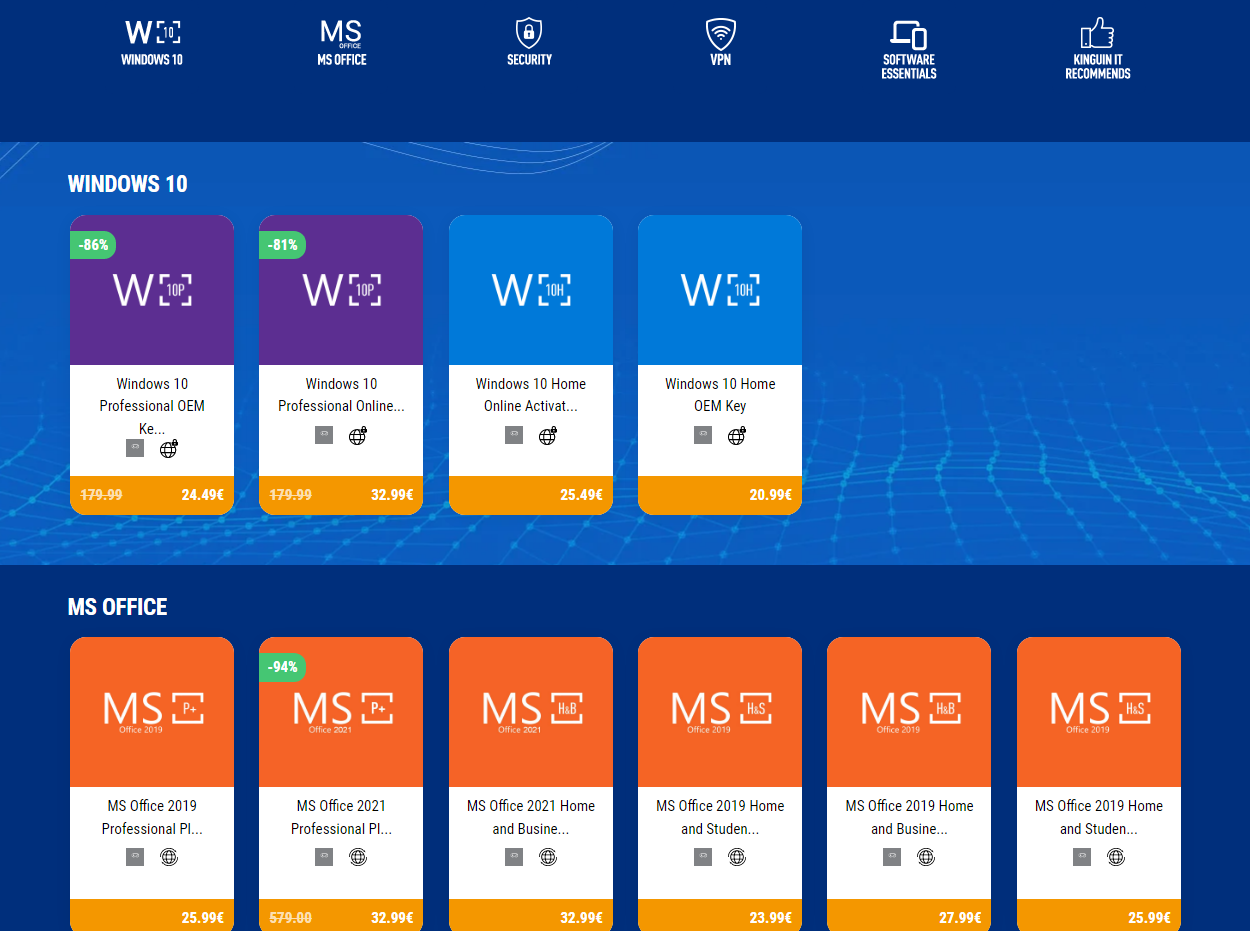Click the 25.49€ price bar
Viewport: 1250px width, 931px height.
[x=531, y=495]
